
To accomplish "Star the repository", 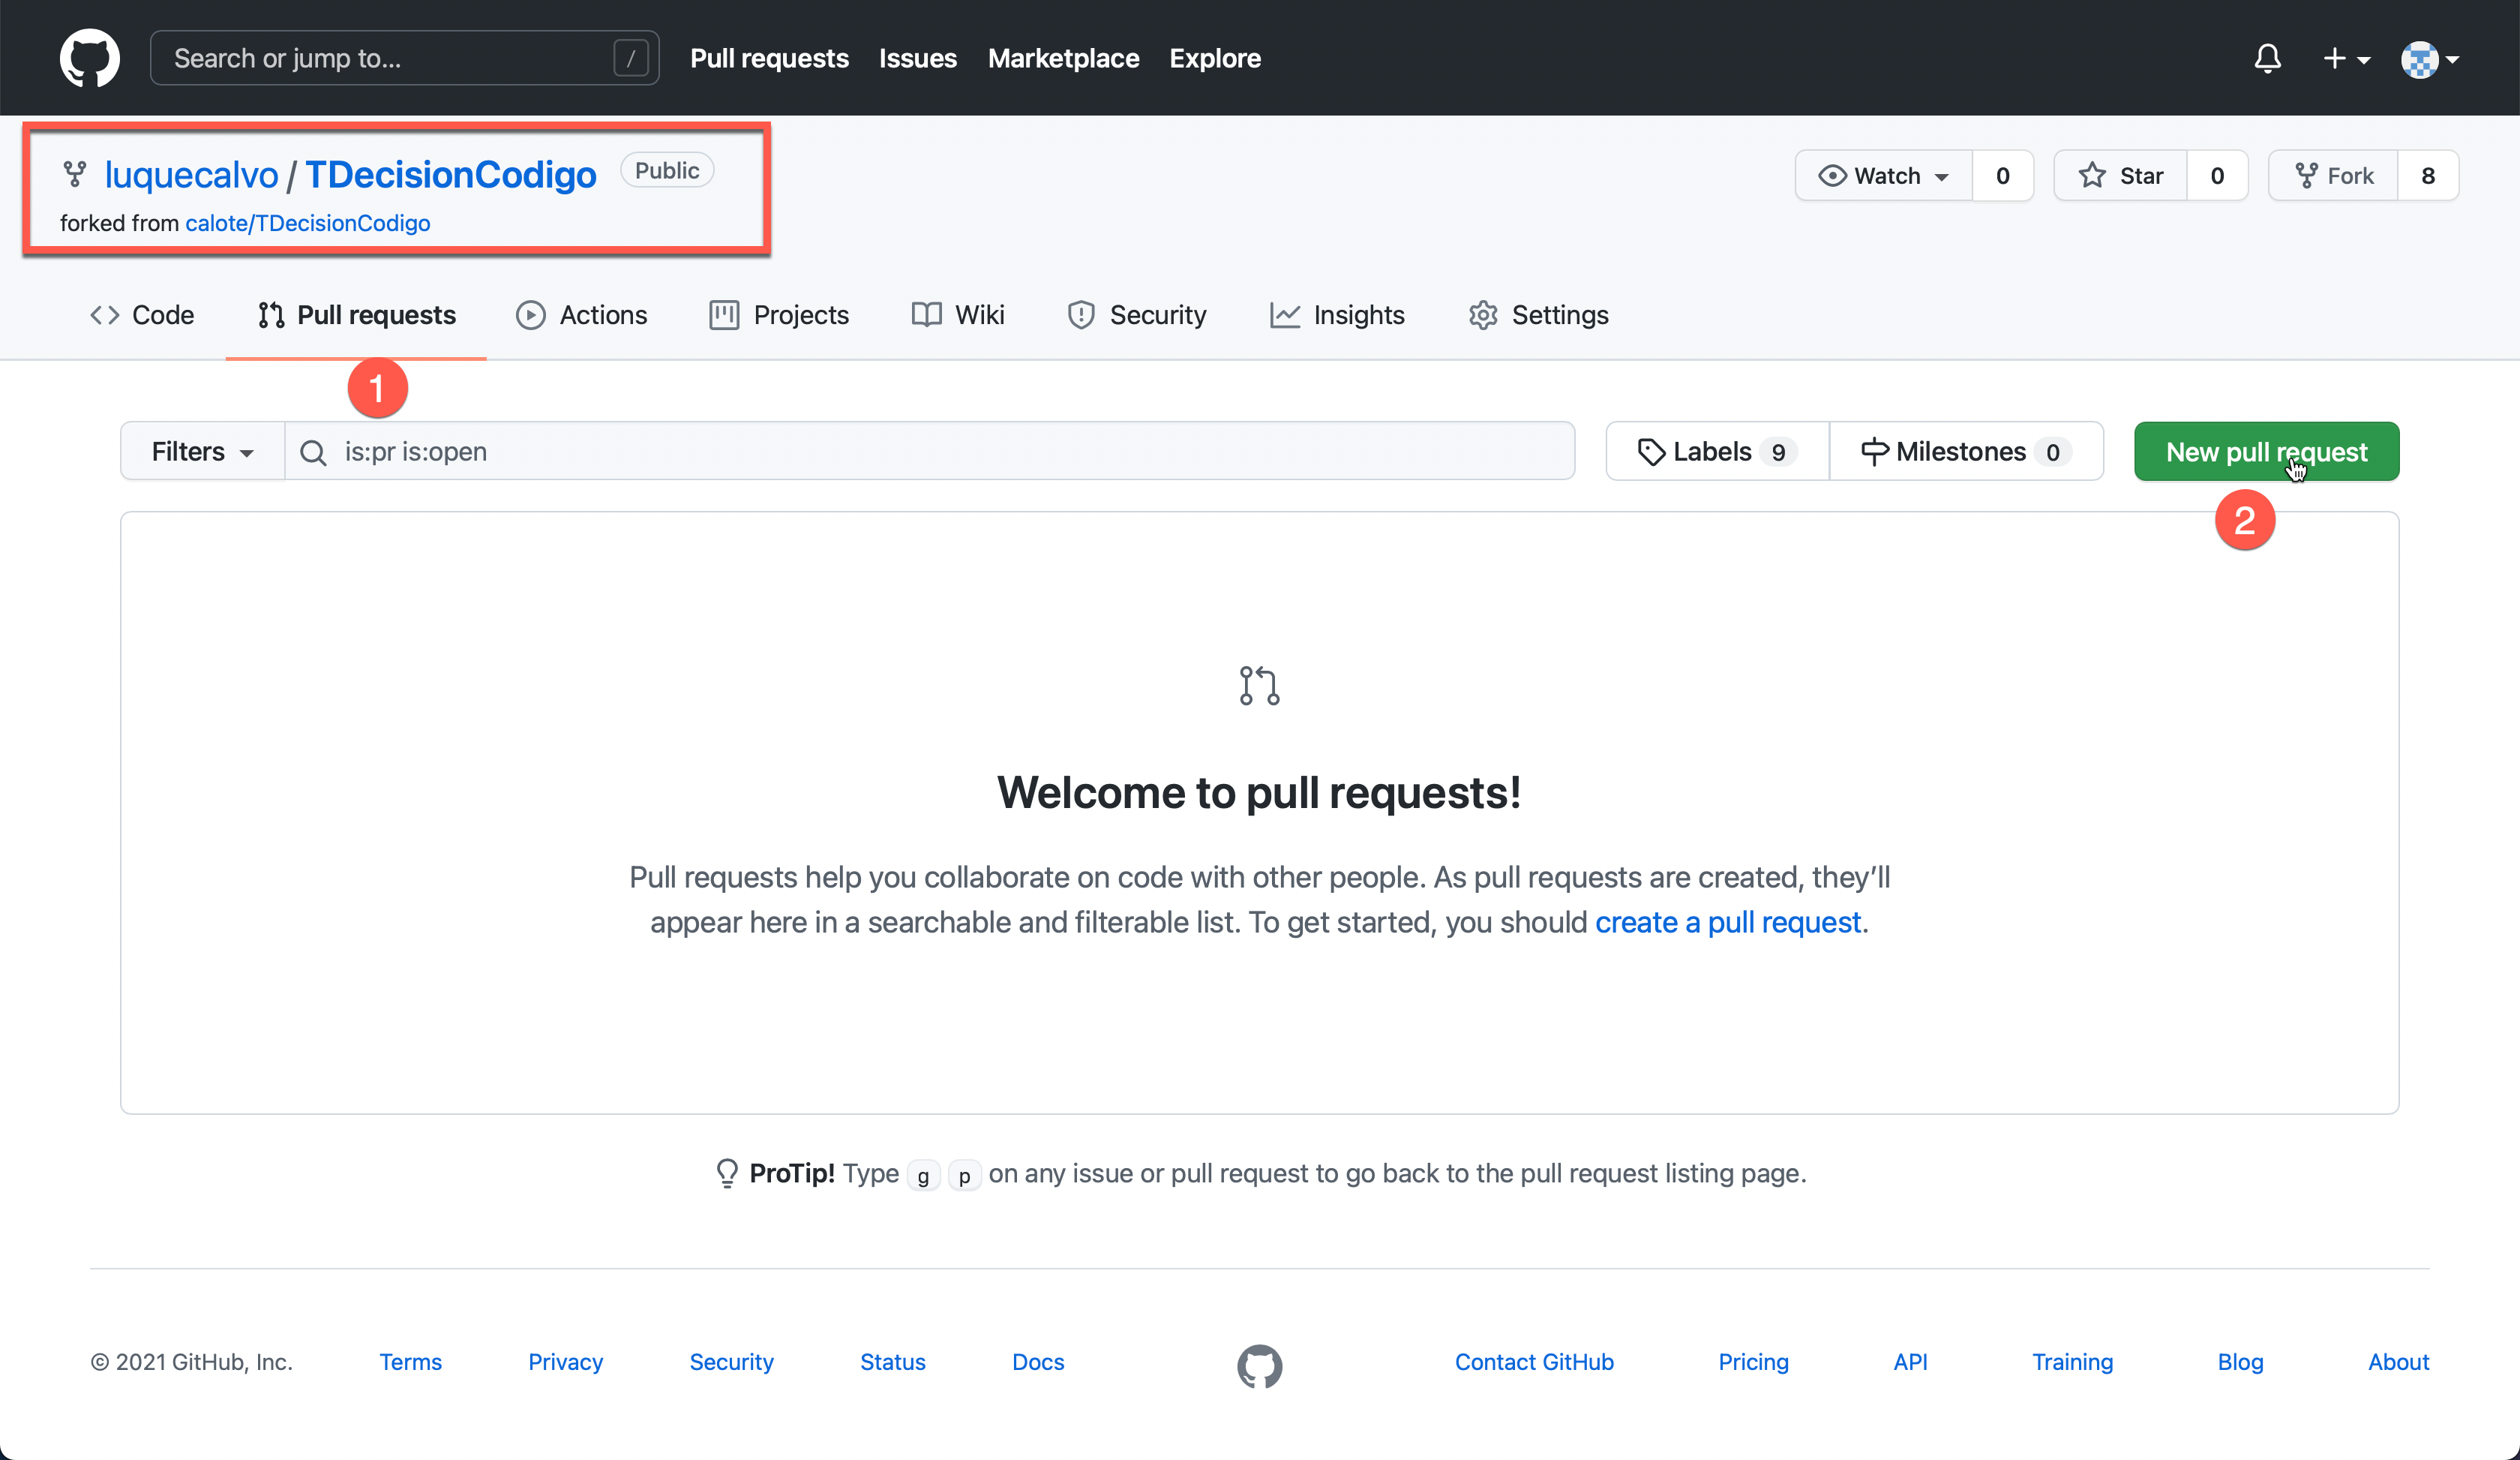I will click(2121, 175).
